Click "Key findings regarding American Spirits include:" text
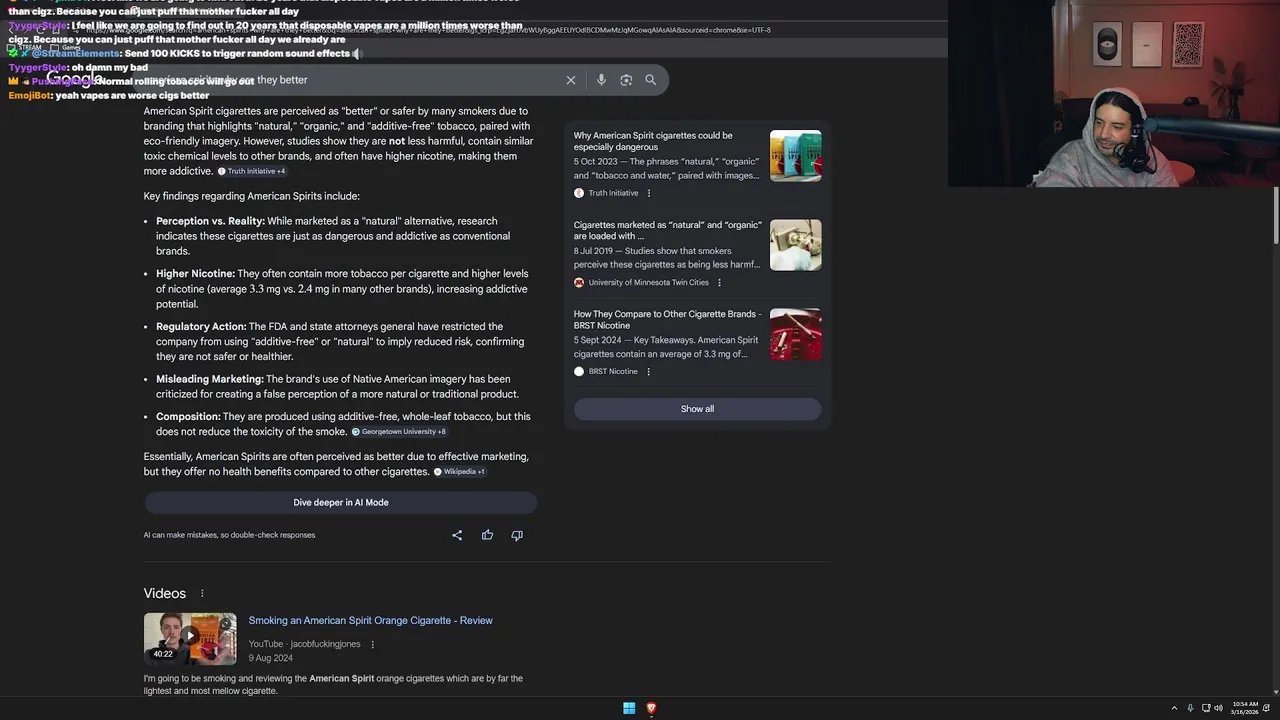This screenshot has height=720, width=1280. point(251,197)
